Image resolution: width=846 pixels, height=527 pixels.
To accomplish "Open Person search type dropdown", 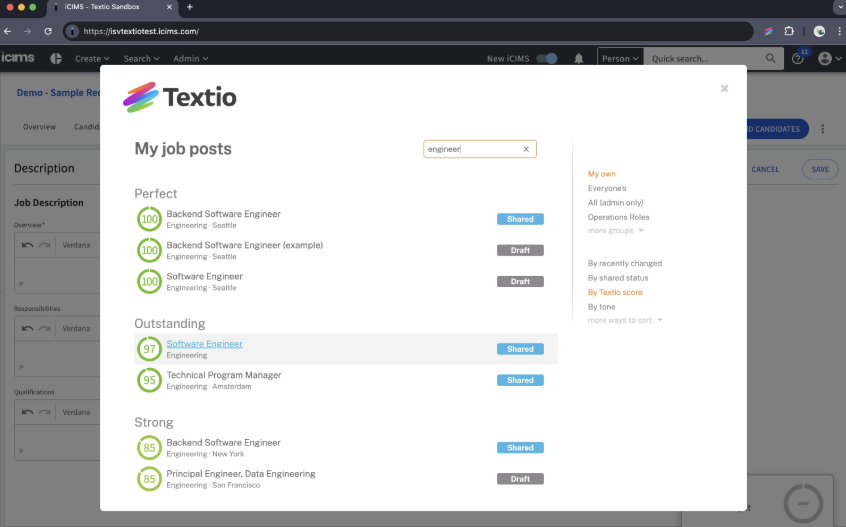I will [x=620, y=59].
